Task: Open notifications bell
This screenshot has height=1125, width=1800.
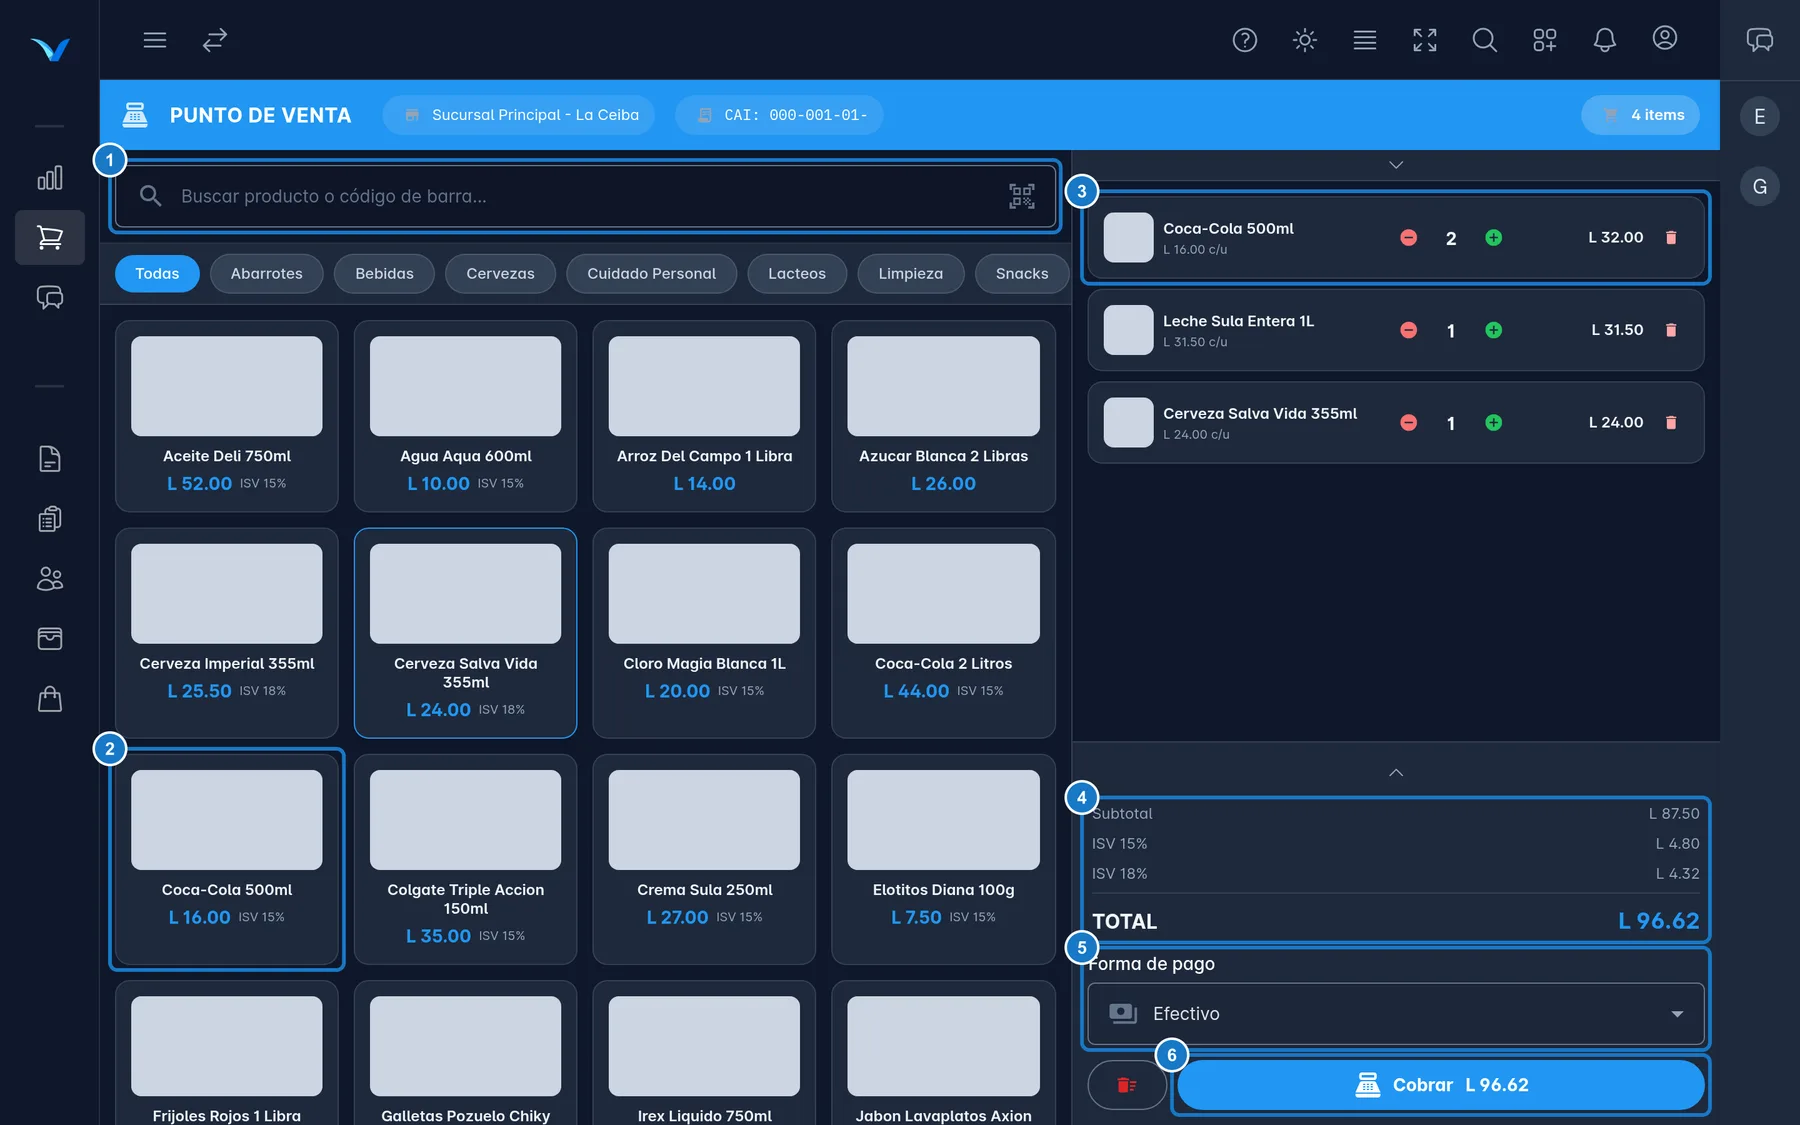Action: [1605, 40]
